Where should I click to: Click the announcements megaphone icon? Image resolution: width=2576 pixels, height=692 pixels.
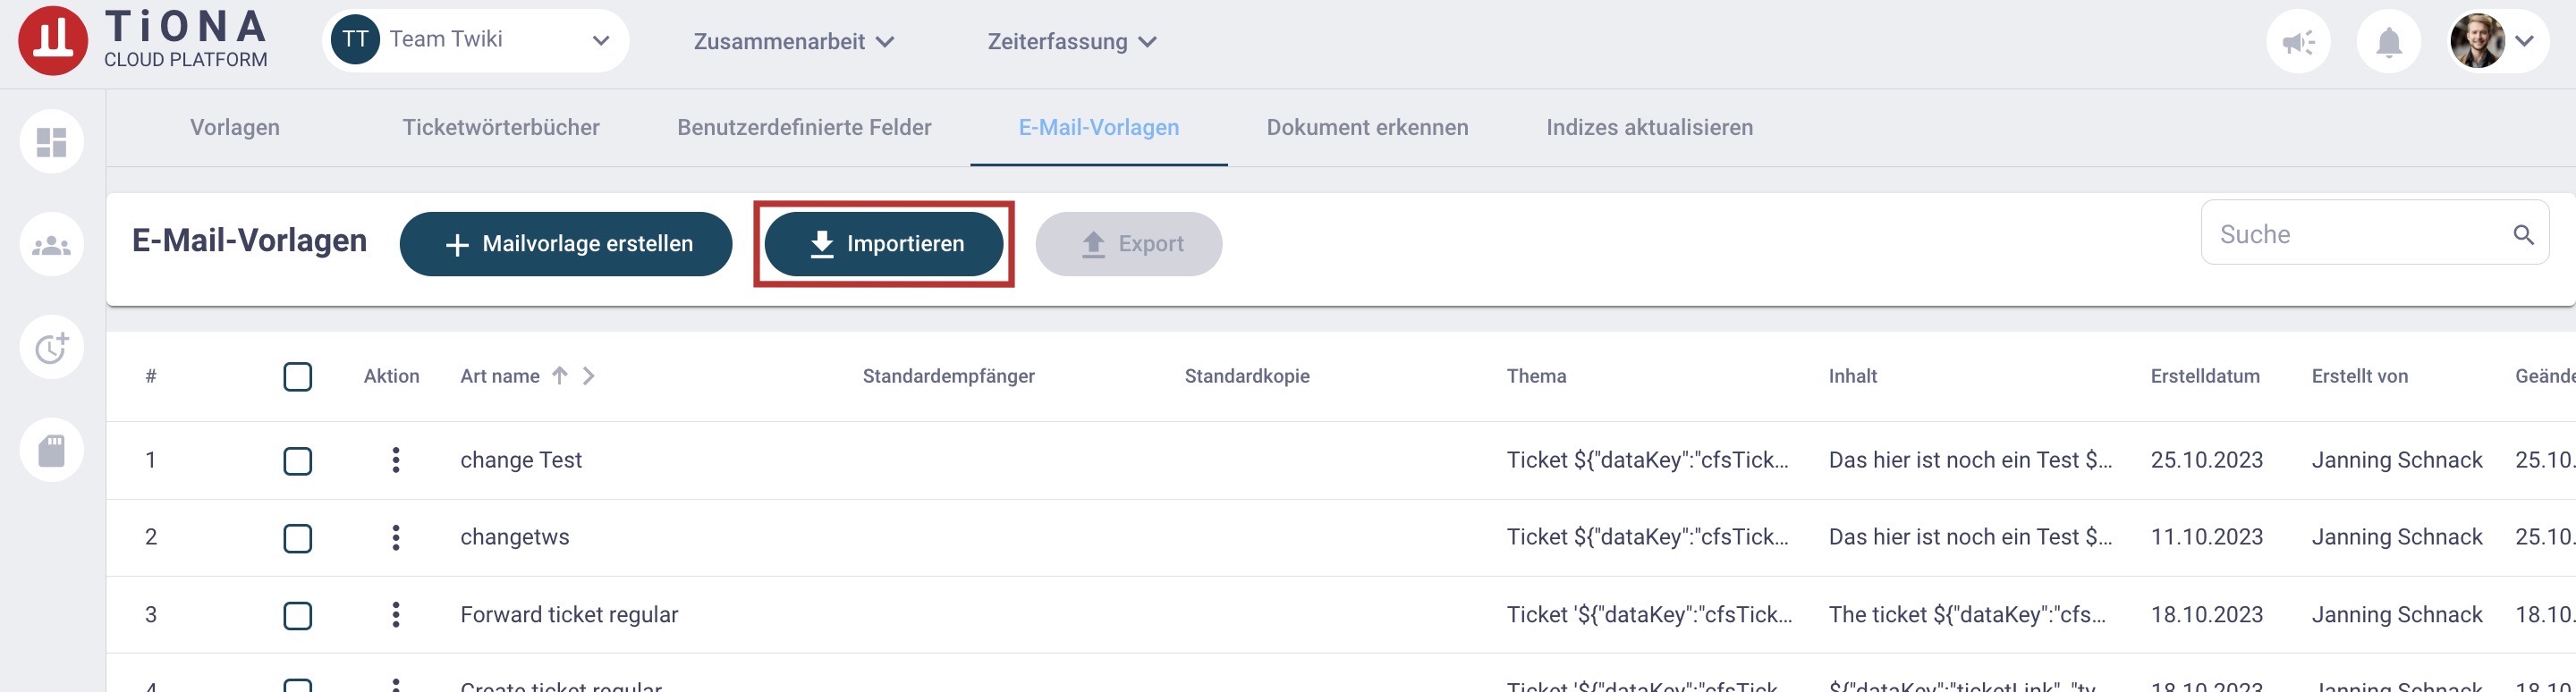click(2298, 42)
